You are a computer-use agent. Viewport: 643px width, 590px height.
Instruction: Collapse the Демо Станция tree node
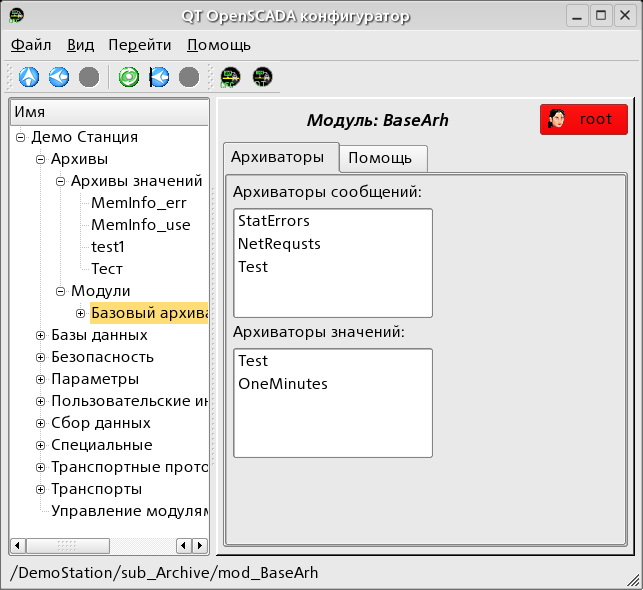(x=21, y=138)
